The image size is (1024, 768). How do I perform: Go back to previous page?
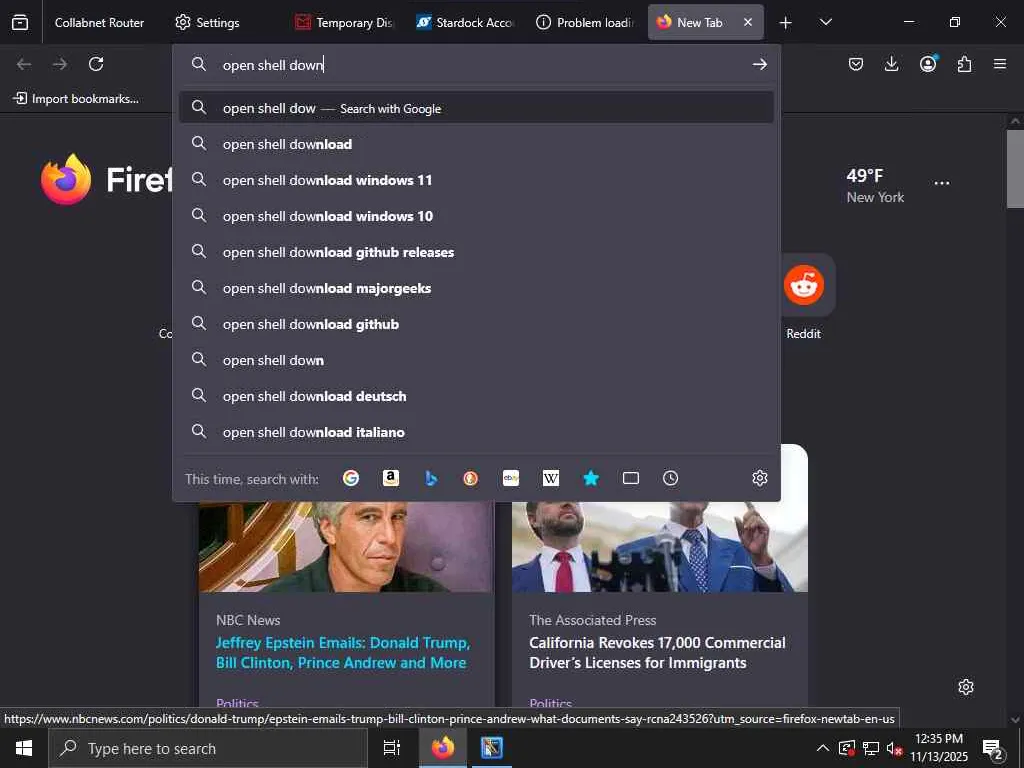24,64
